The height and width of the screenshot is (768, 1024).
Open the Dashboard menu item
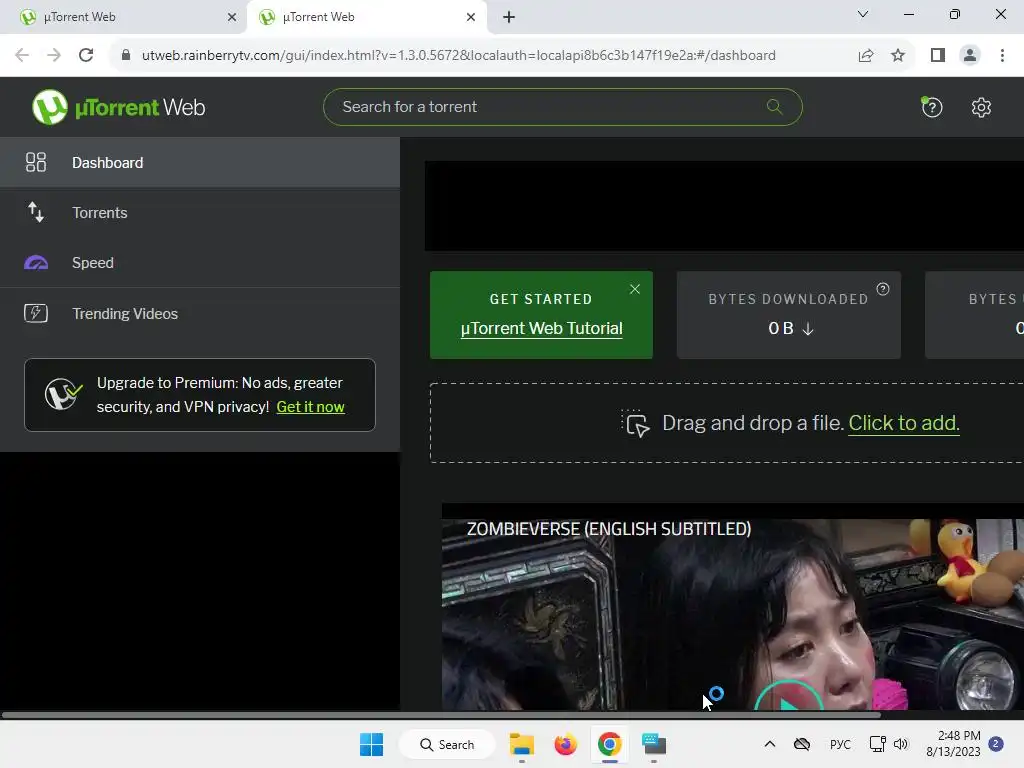(200, 162)
